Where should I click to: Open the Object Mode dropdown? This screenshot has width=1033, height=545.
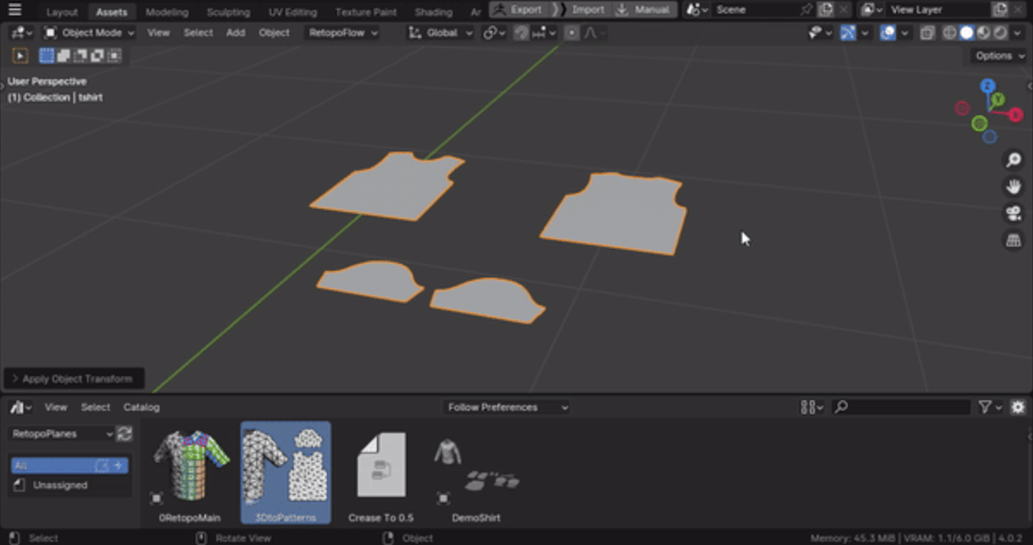pyautogui.click(x=89, y=32)
